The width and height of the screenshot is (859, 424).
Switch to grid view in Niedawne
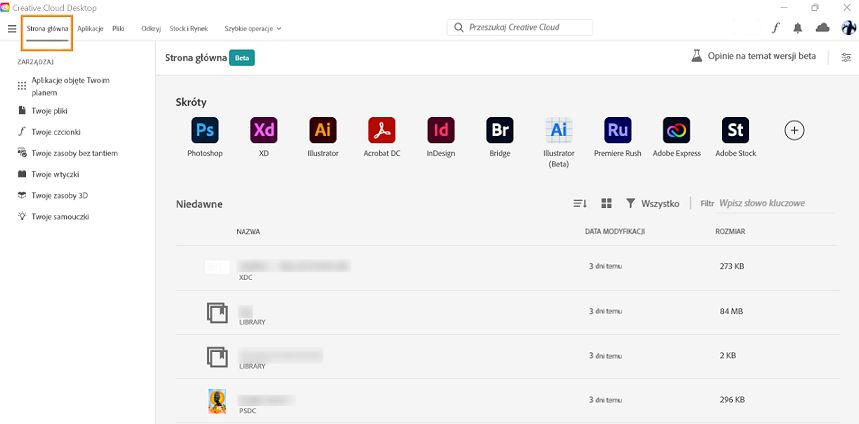[x=606, y=203]
